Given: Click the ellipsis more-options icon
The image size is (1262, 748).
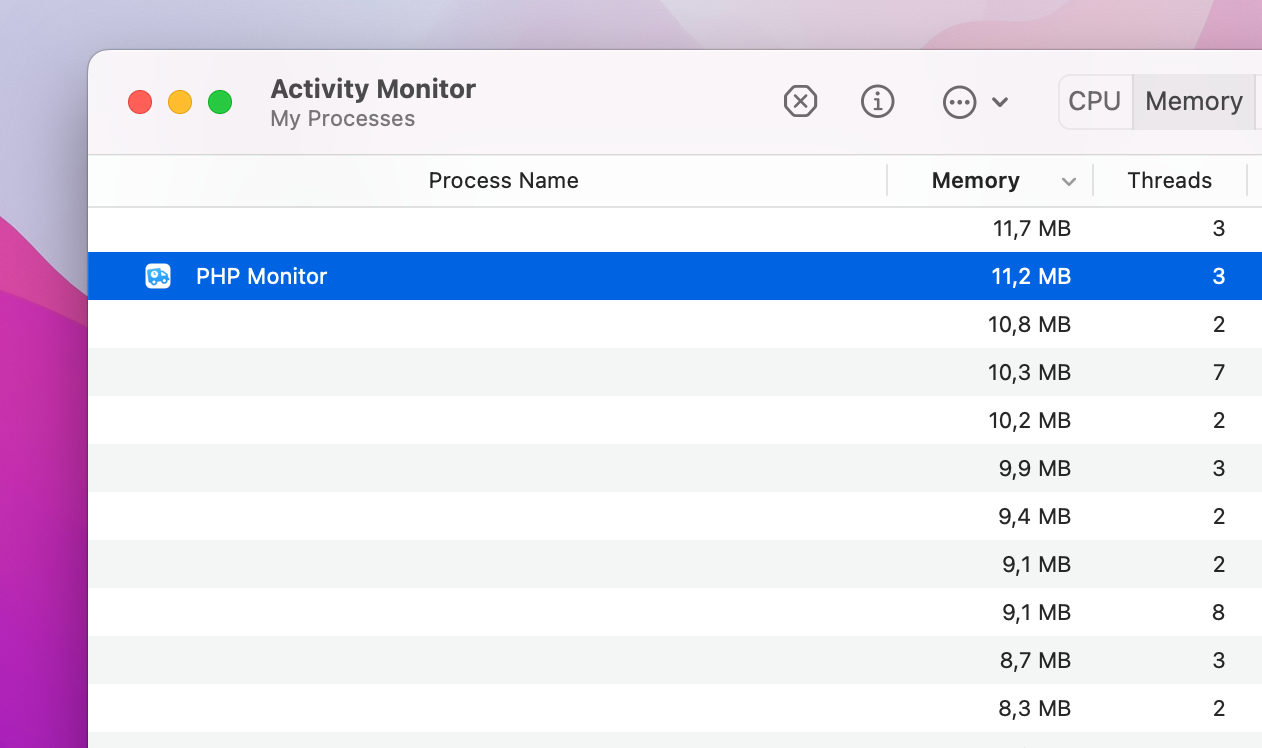Looking at the screenshot, I should (959, 102).
